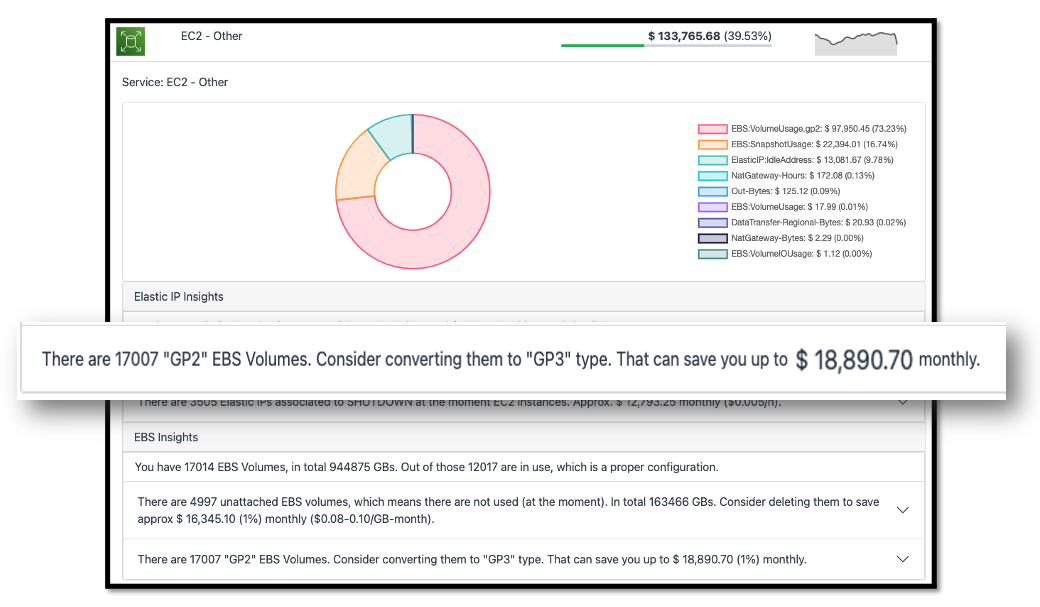Image resolution: width=1040 pixels, height=607 pixels.
Task: Click the $ 133,765.68 (39.53%) total
Action: pos(710,36)
